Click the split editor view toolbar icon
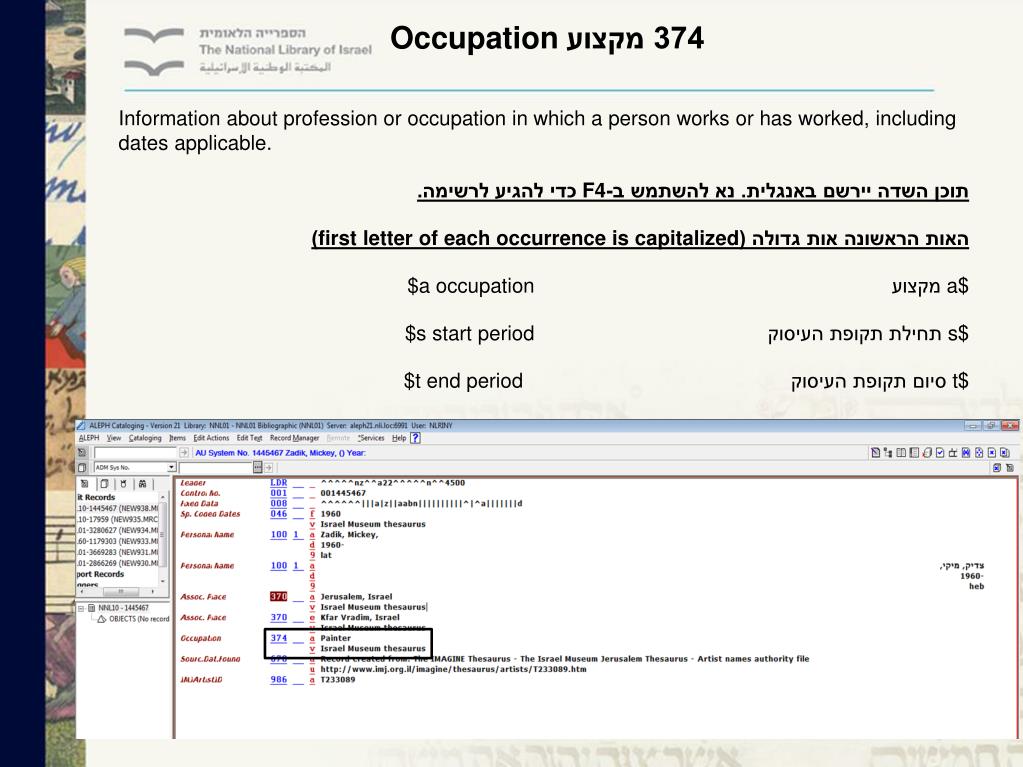Viewport: 1023px width, 767px height. tap(901, 453)
